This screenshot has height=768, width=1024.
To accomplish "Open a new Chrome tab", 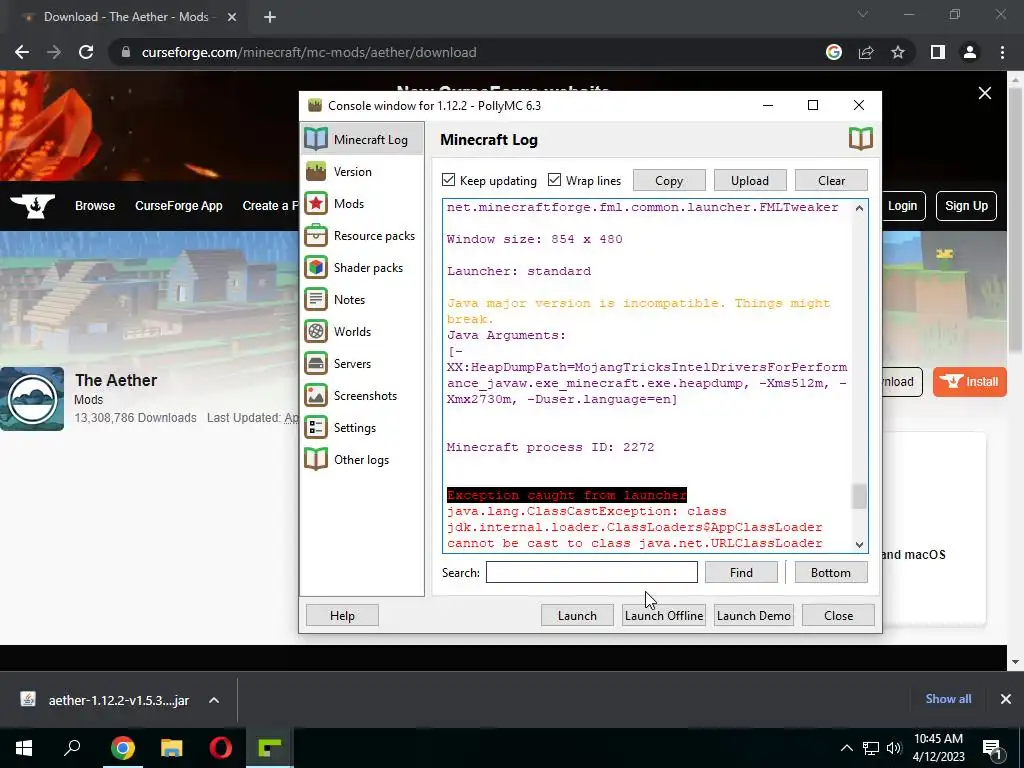I will (x=270, y=17).
